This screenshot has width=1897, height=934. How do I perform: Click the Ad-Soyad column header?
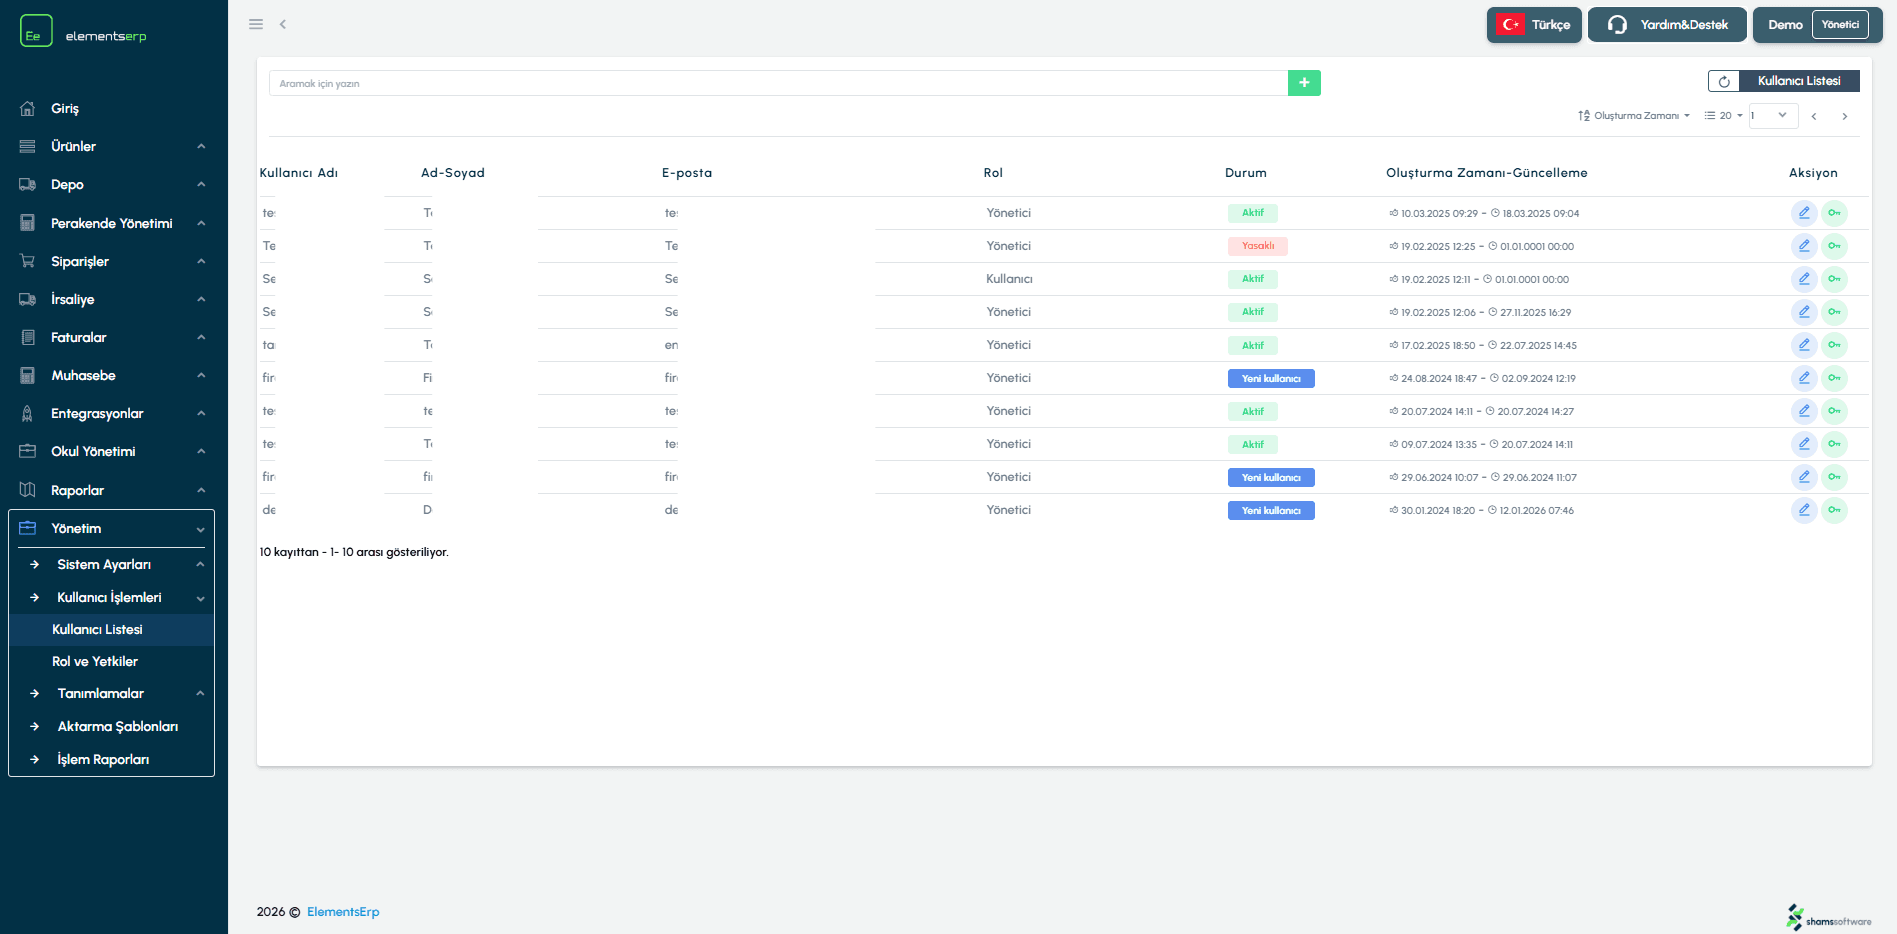pos(453,173)
